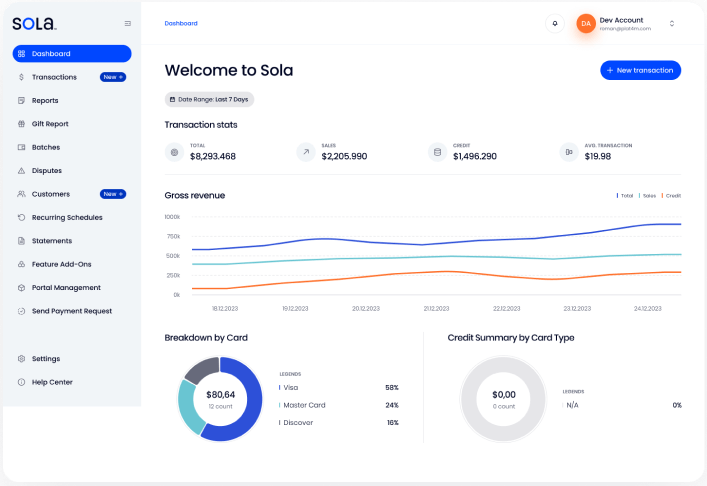Click the Total globe icon in stats

[174, 152]
